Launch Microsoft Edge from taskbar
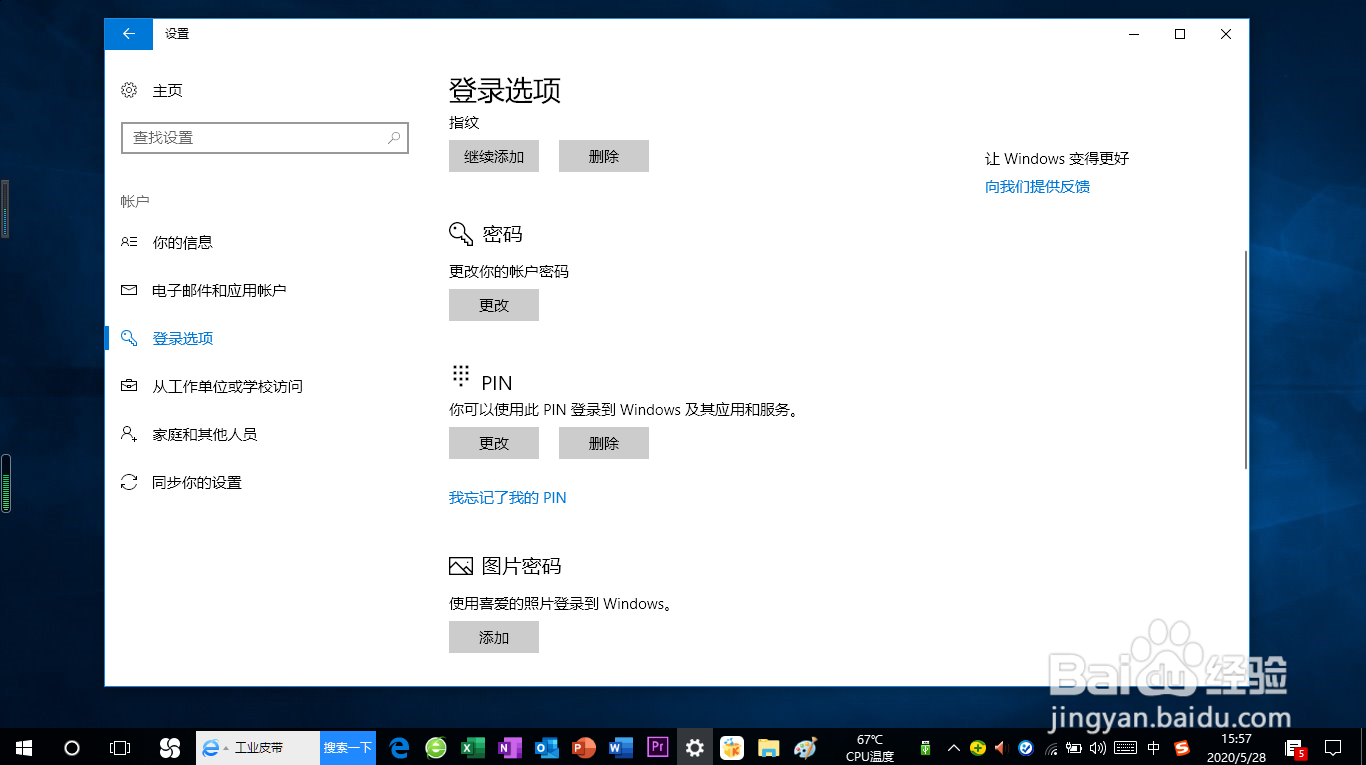1366x765 pixels. click(400, 747)
